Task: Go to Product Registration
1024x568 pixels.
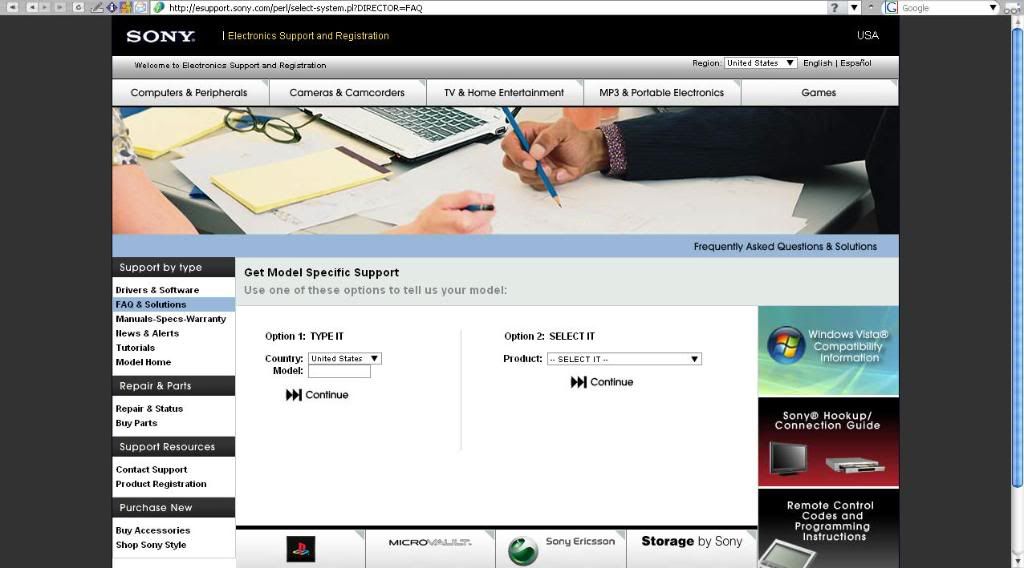Action: click(x=161, y=484)
